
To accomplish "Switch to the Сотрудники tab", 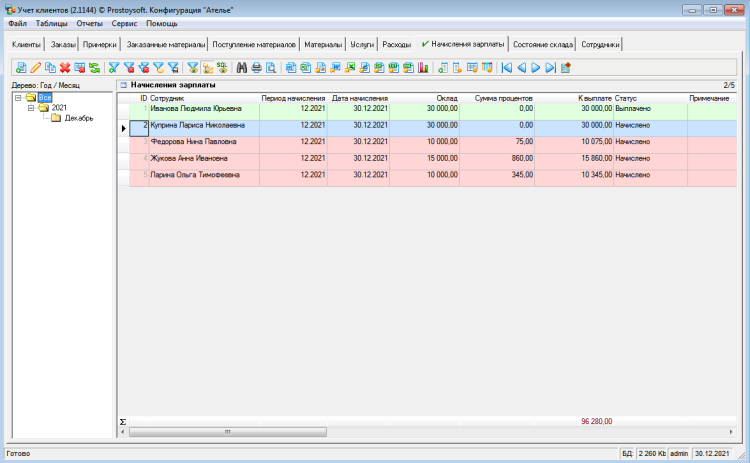I will click(600, 45).
